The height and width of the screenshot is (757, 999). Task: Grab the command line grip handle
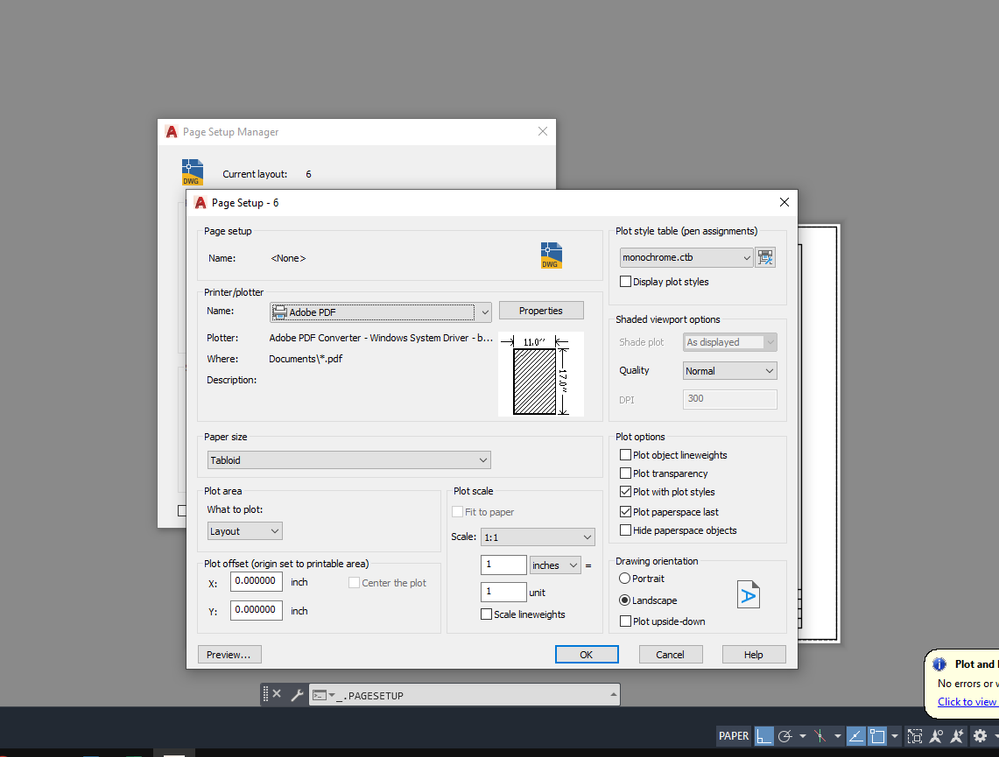pyautogui.click(x=266, y=695)
